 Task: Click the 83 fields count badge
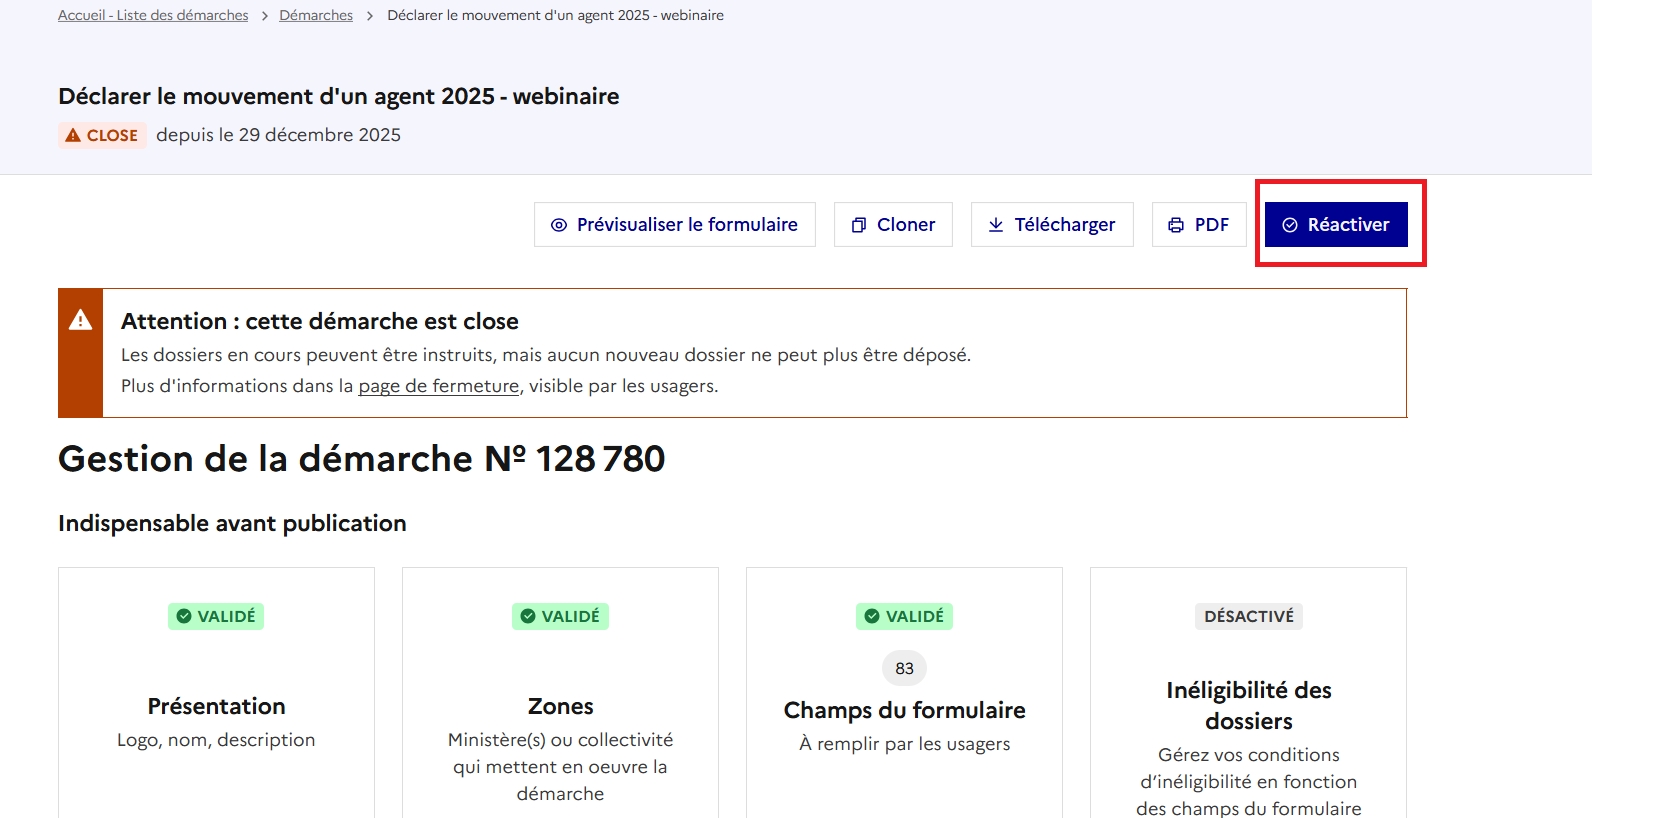click(x=904, y=668)
